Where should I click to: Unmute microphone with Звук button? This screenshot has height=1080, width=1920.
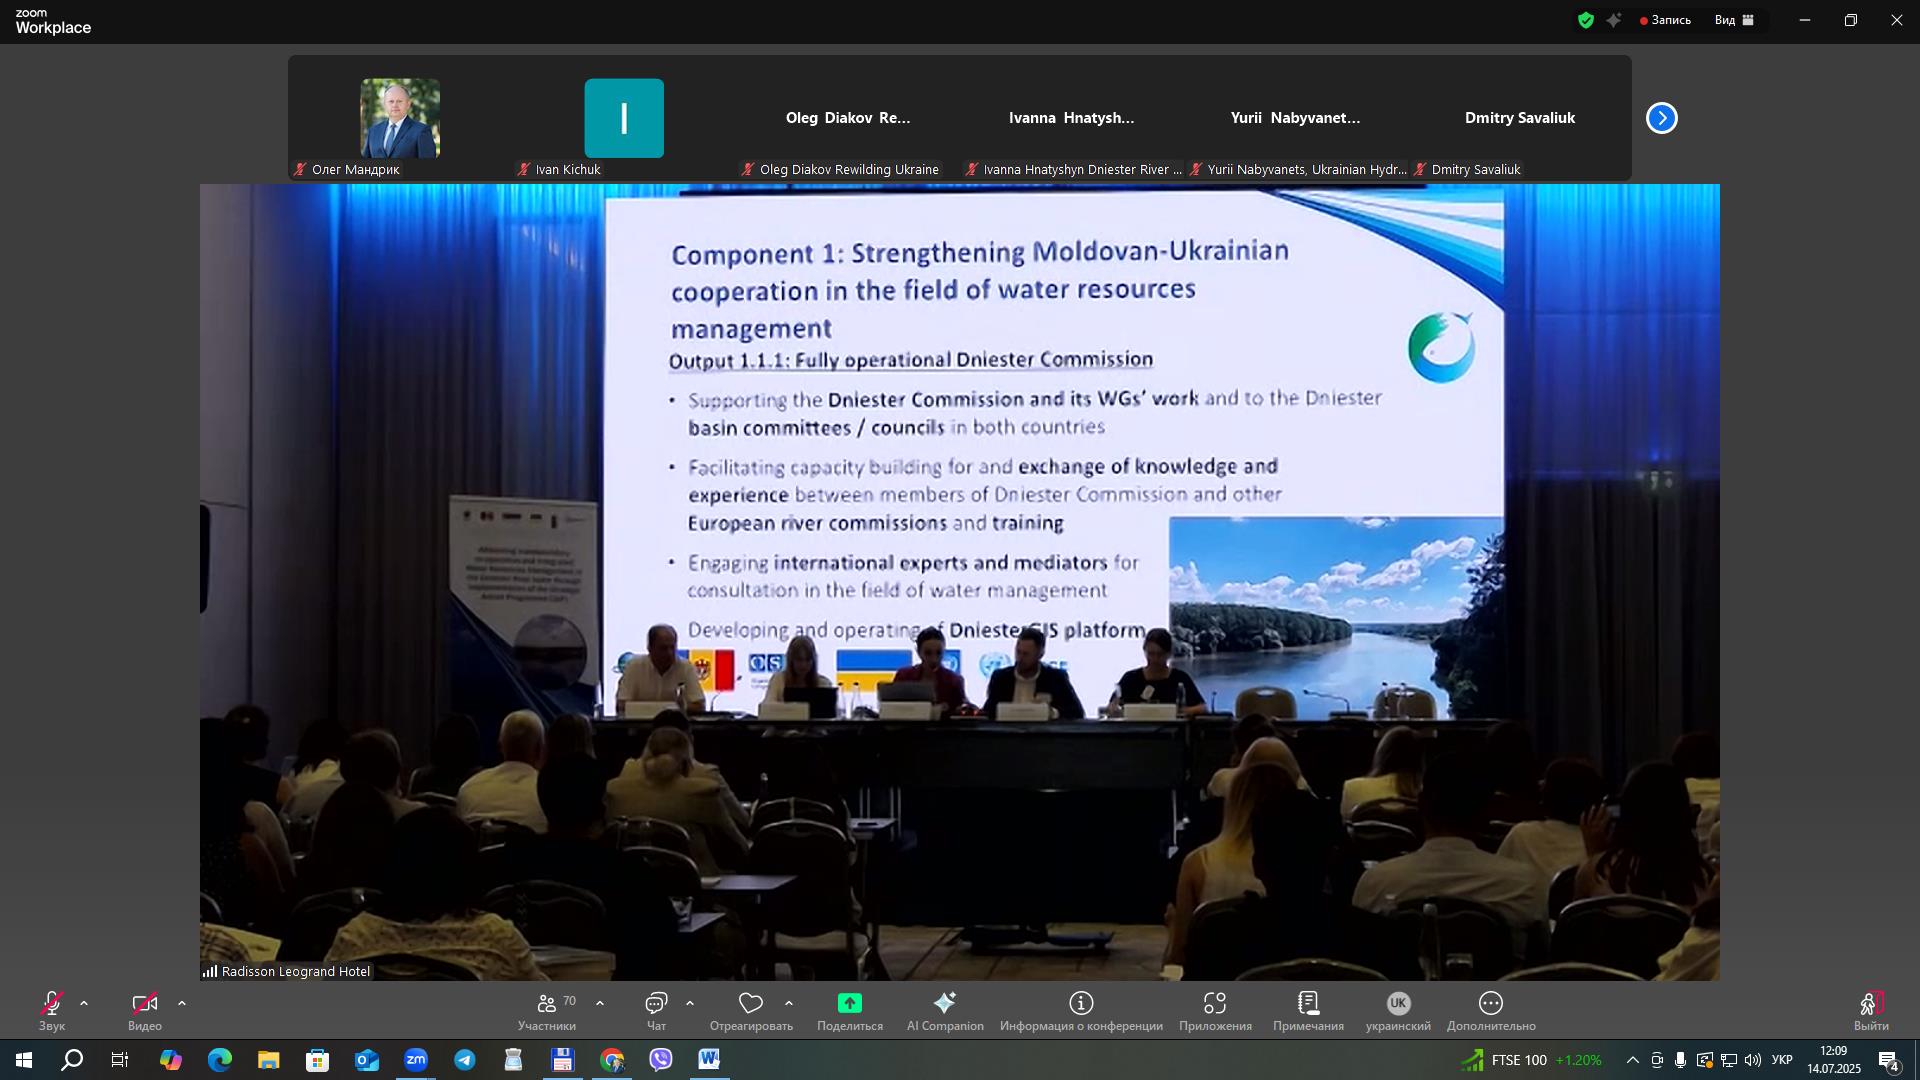point(52,1011)
